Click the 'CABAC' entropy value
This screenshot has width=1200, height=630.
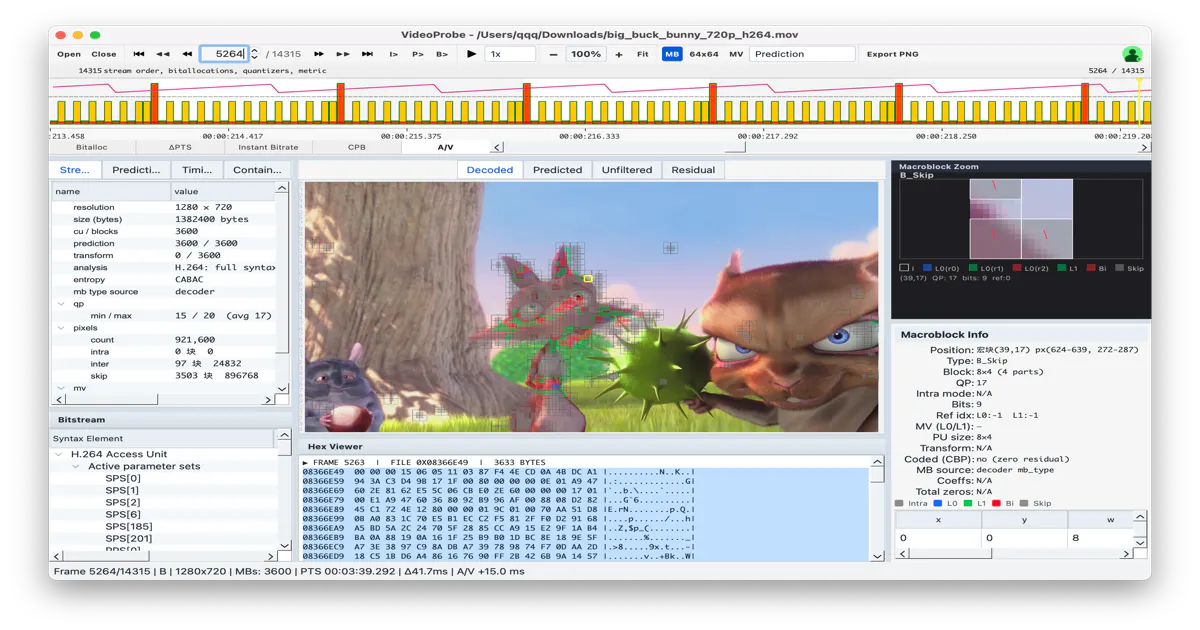(x=190, y=280)
